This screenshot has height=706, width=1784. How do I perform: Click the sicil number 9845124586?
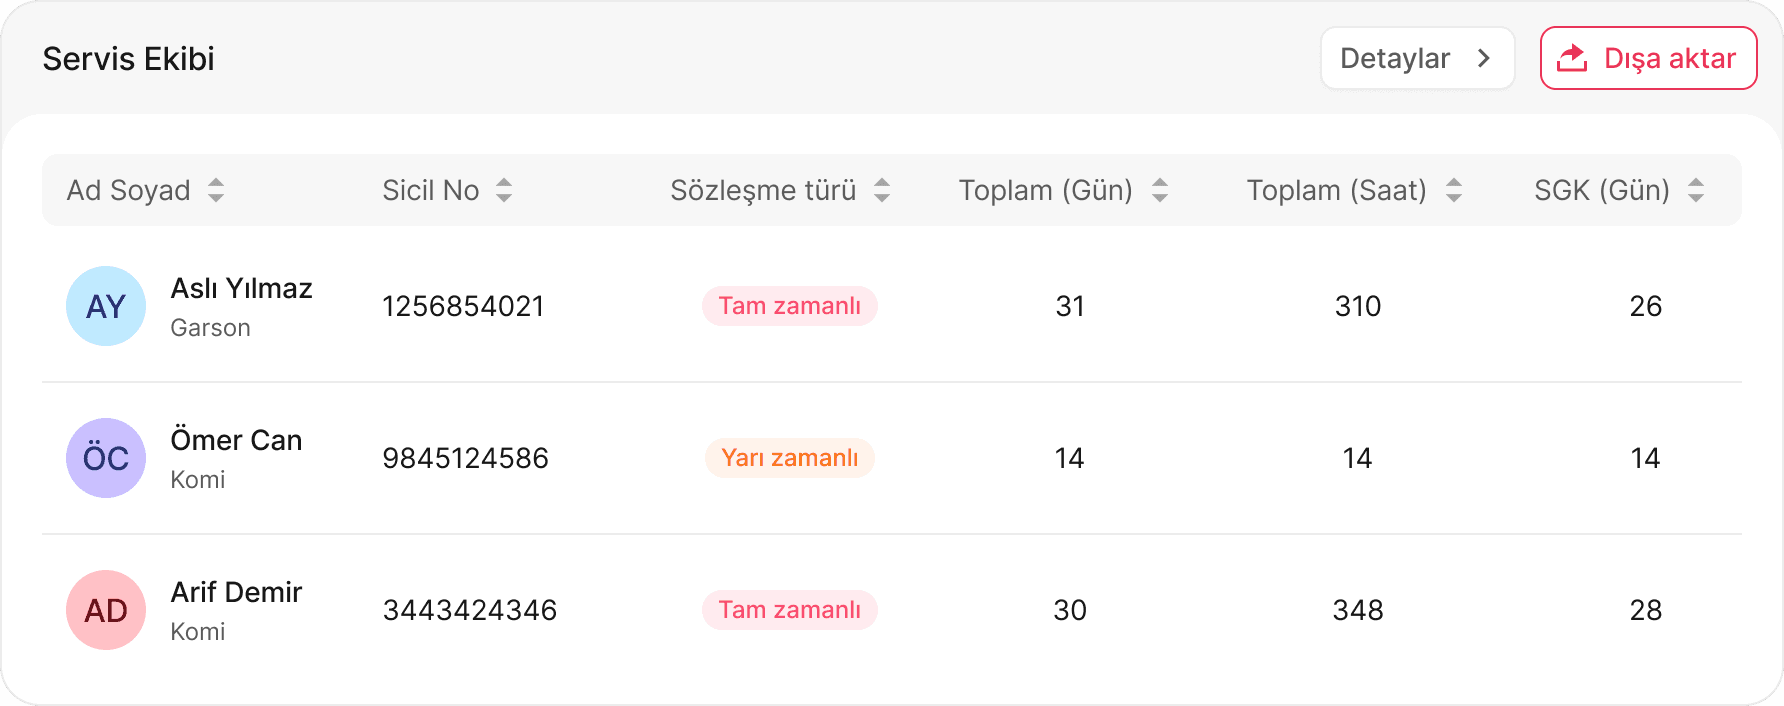pyautogui.click(x=466, y=458)
